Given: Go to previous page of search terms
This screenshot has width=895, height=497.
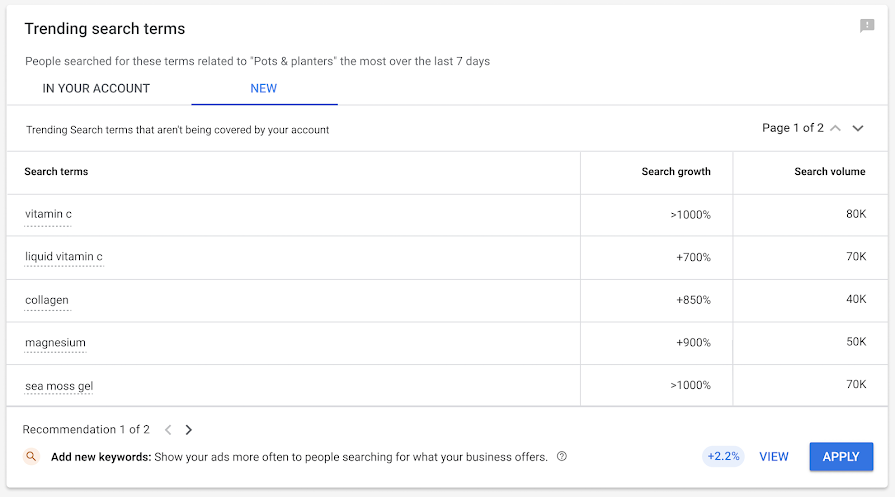Looking at the screenshot, I should coord(835,129).
